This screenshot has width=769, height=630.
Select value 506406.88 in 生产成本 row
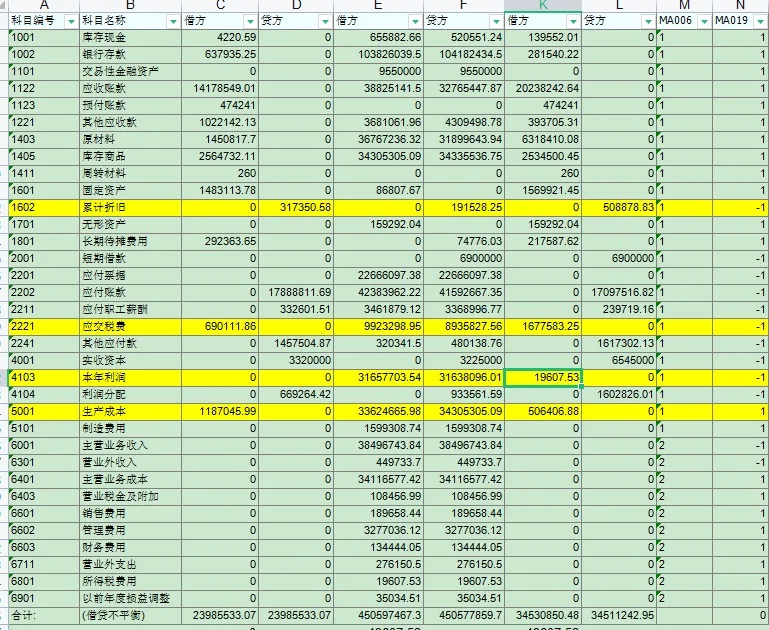coord(543,411)
